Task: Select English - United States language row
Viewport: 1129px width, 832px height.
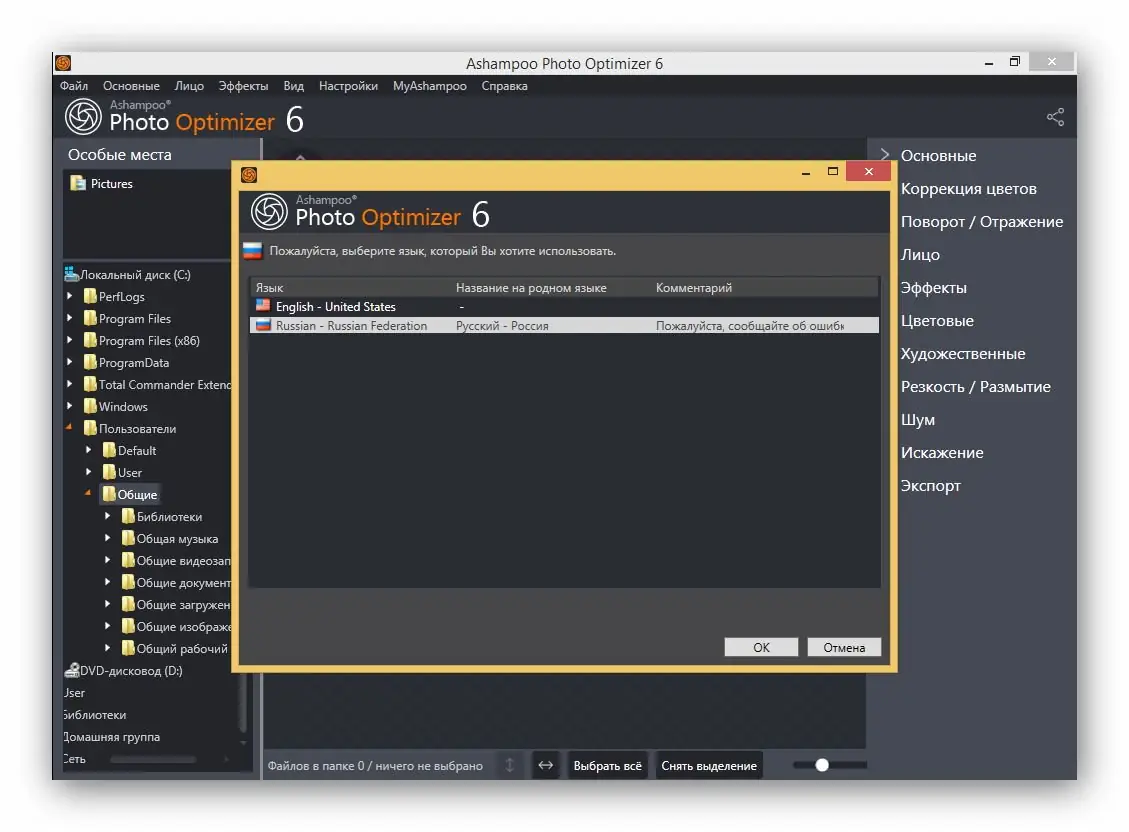Action: (564, 307)
